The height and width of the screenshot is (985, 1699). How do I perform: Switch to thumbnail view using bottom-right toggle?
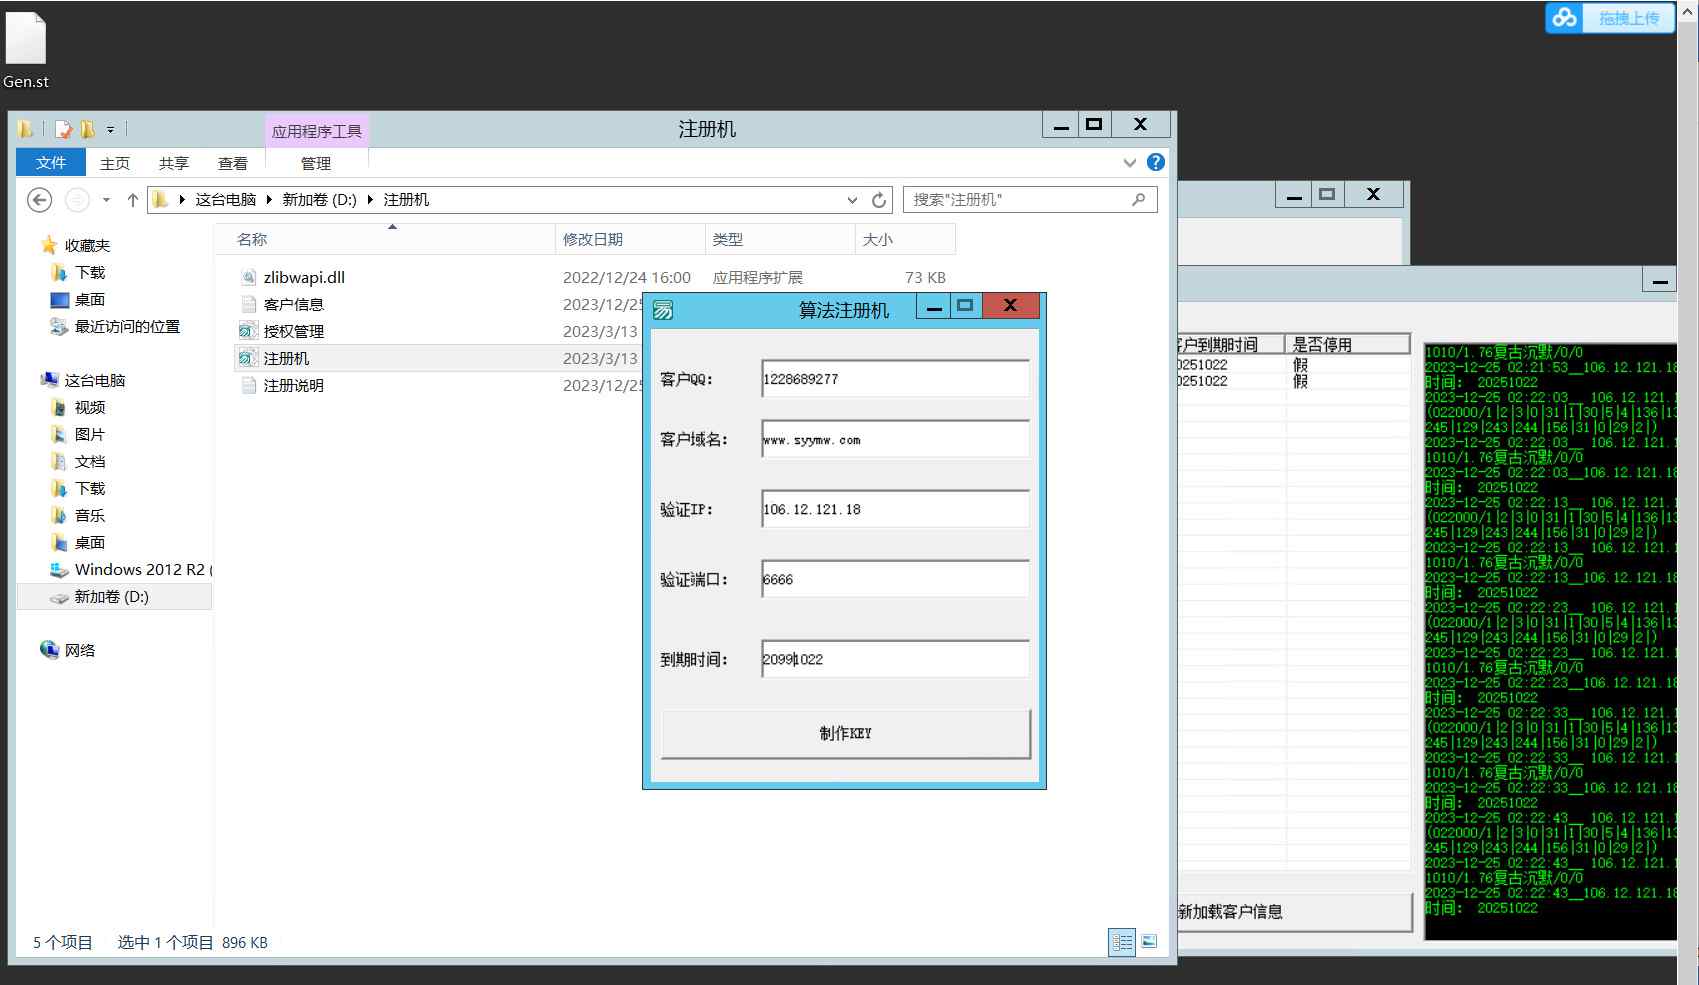tap(1149, 941)
